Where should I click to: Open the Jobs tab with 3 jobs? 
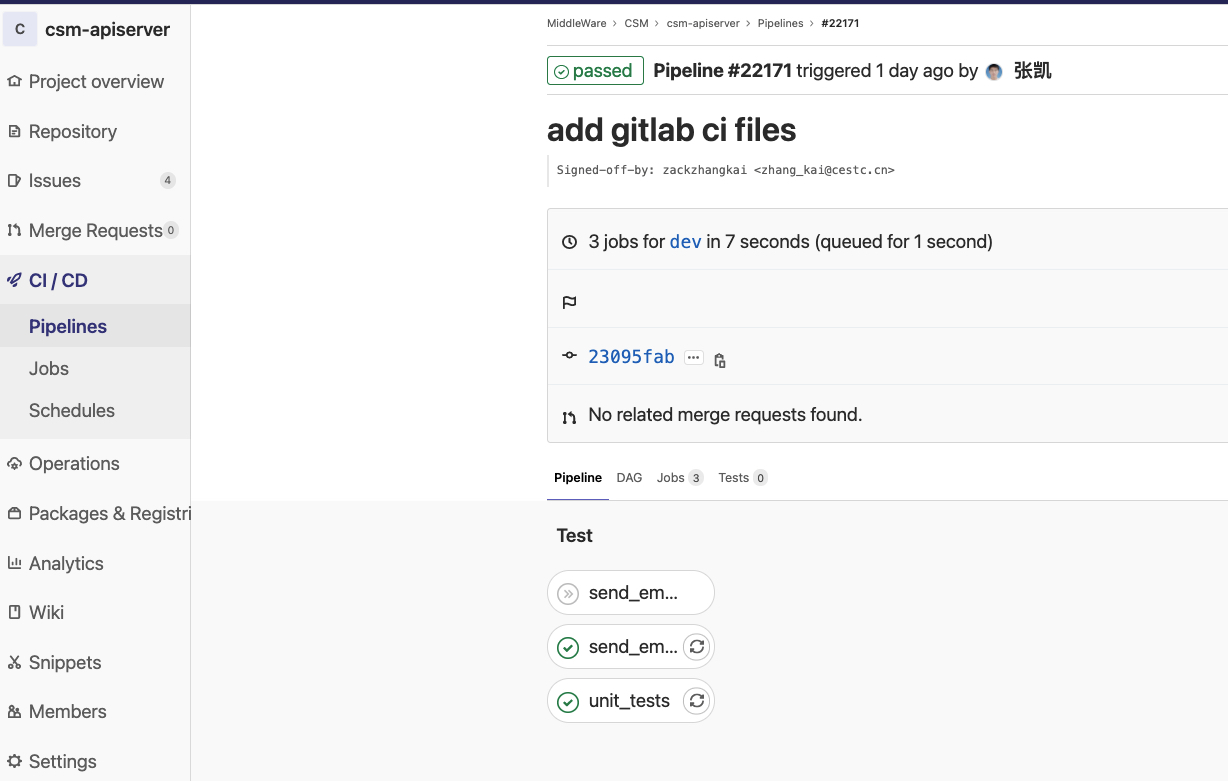(x=679, y=478)
